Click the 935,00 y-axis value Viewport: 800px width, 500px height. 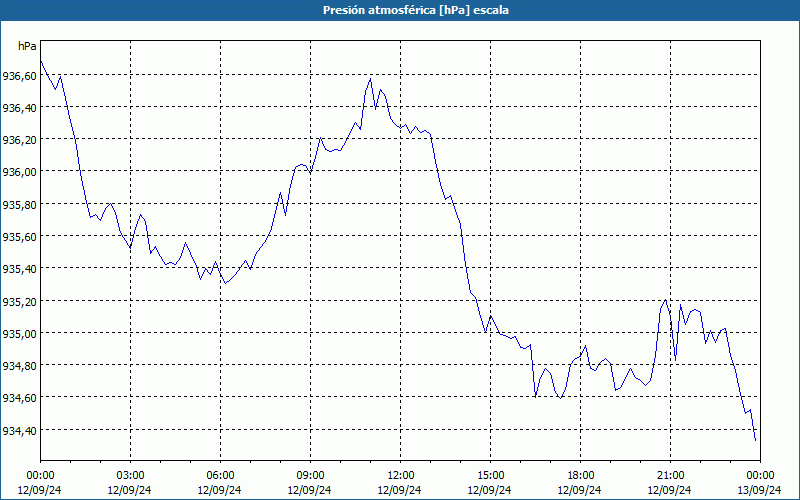(19, 334)
